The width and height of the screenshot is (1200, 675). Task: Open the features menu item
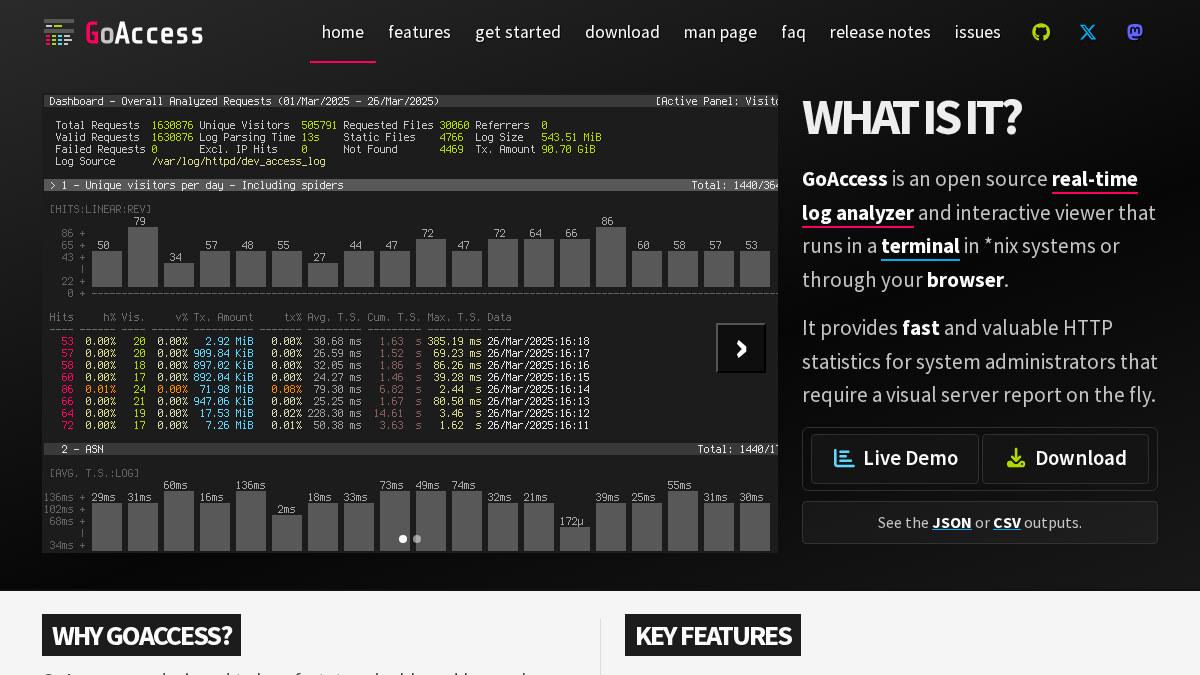click(x=419, y=32)
